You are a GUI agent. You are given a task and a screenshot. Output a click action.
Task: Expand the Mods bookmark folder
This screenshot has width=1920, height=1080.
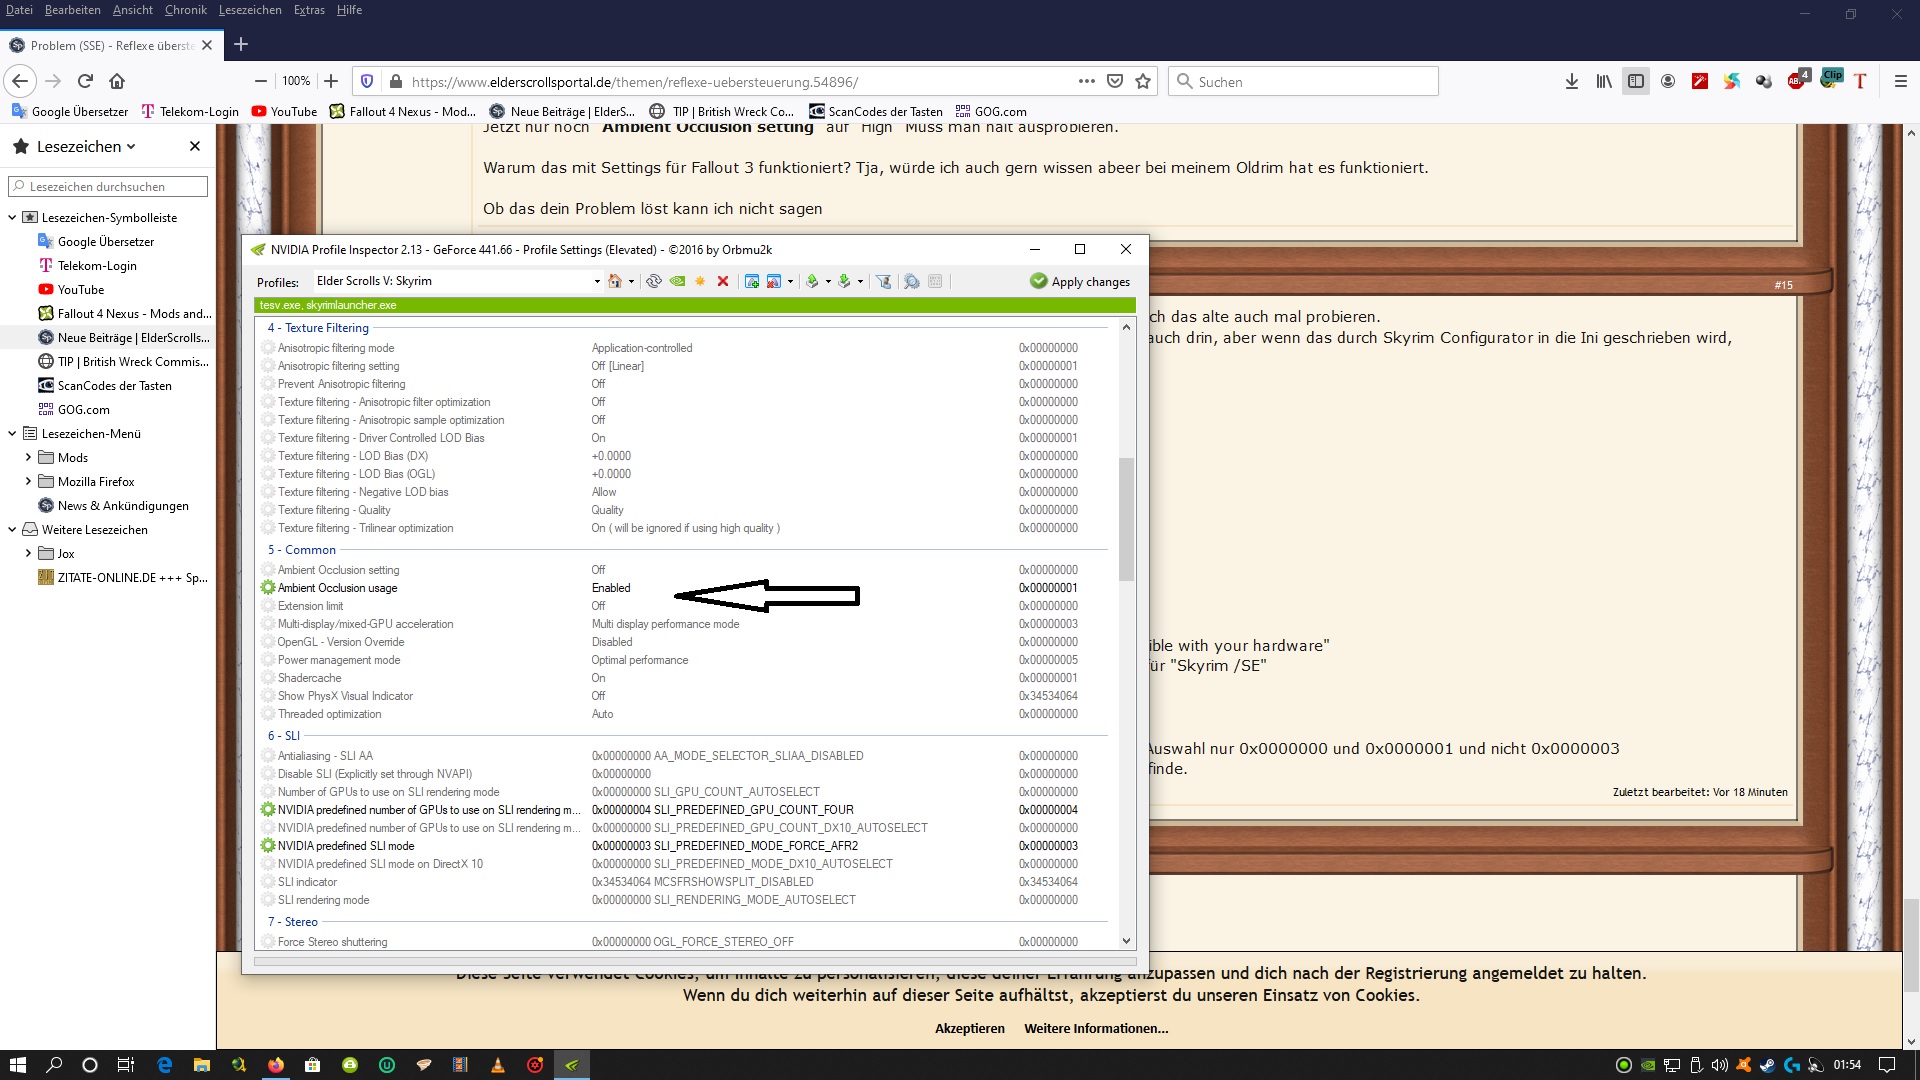point(28,457)
